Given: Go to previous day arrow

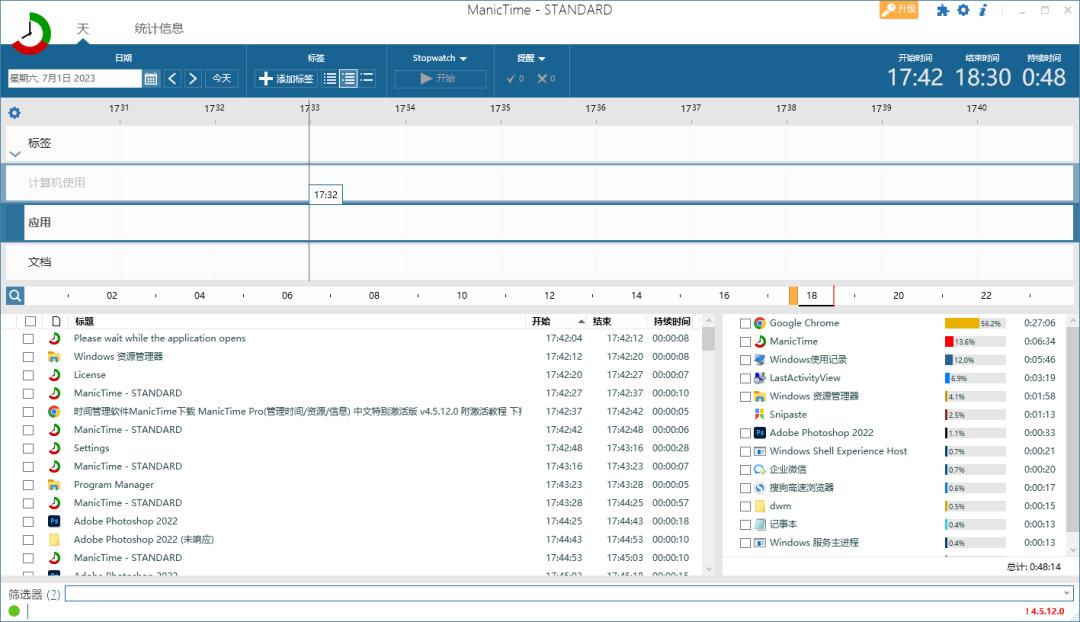Looking at the screenshot, I should [x=172, y=78].
